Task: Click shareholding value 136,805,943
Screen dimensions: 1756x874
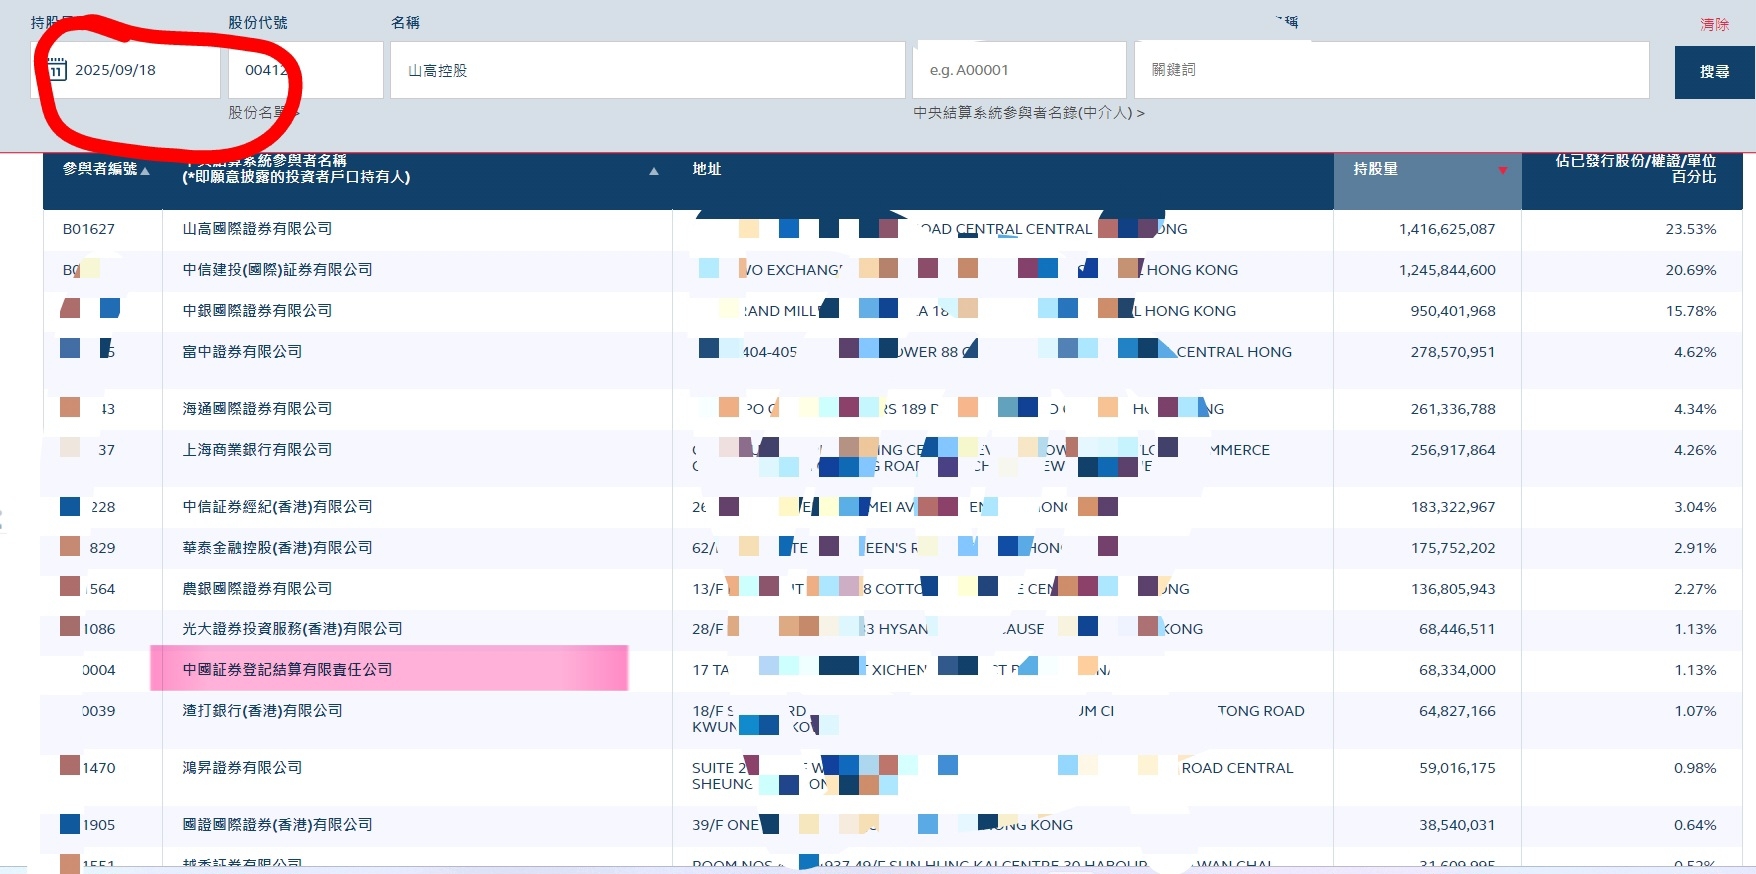Action: (1453, 589)
